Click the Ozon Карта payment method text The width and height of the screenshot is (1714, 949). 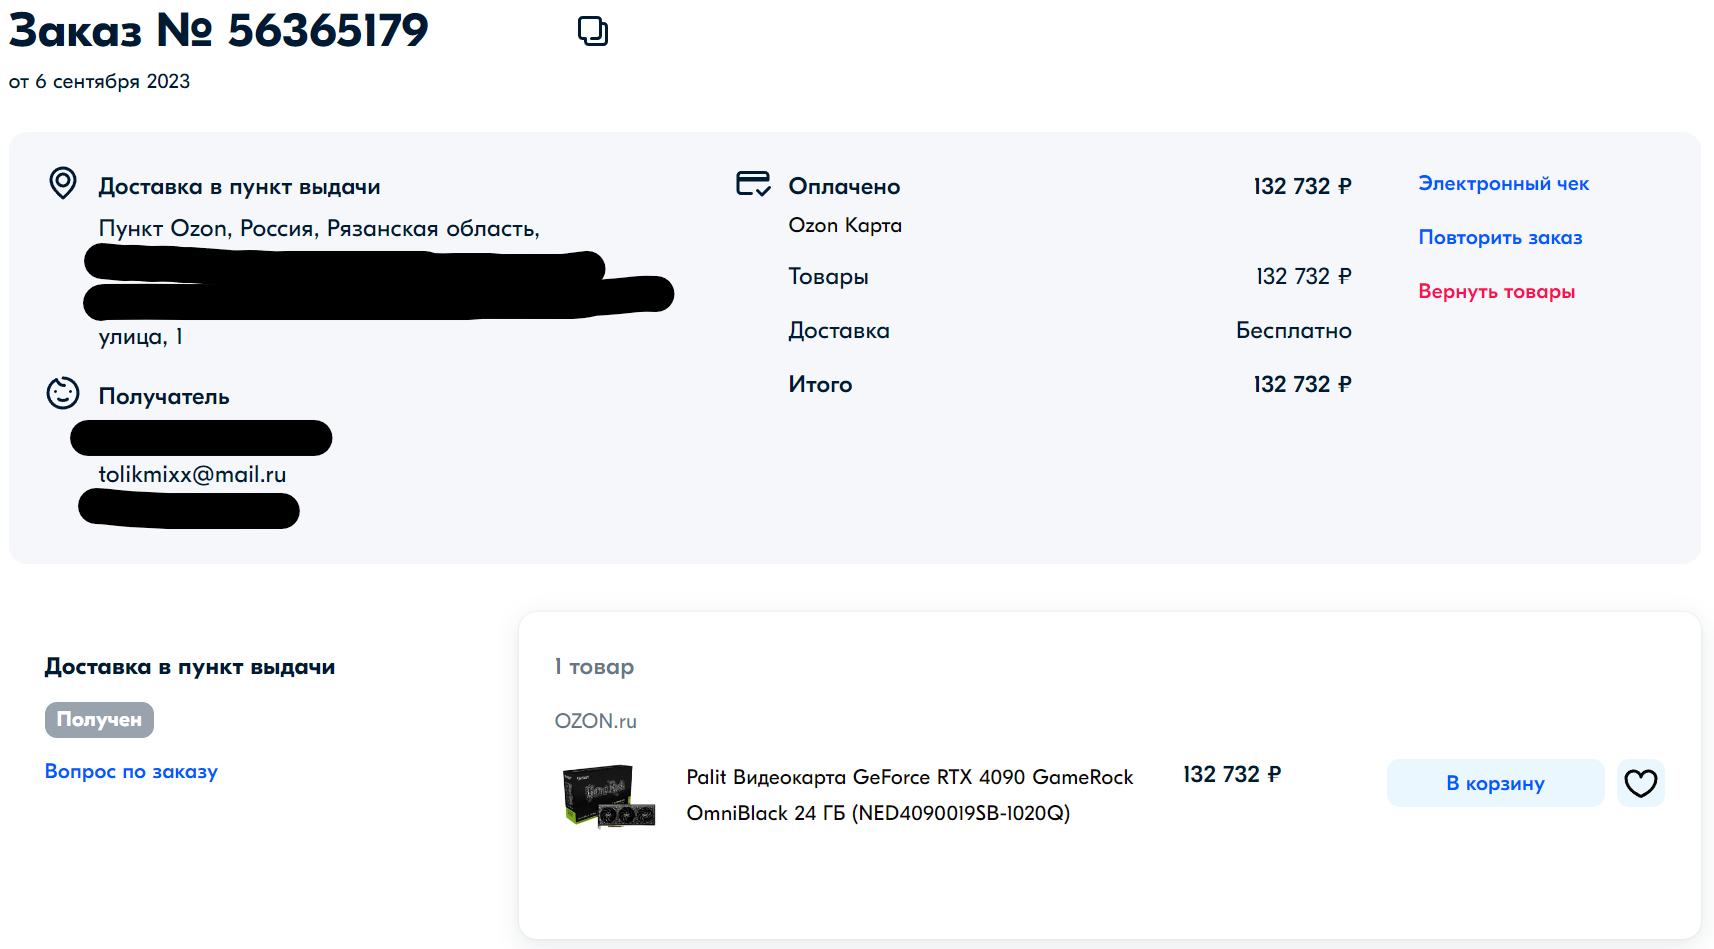point(845,226)
